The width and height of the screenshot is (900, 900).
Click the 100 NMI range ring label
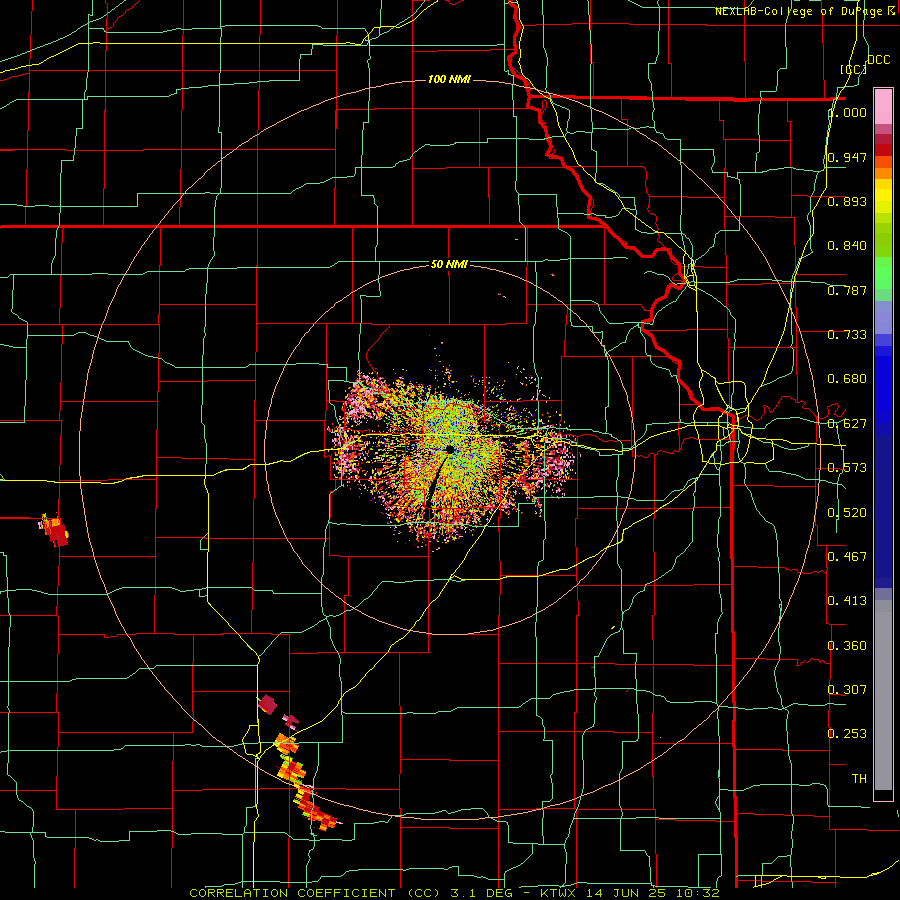pyautogui.click(x=449, y=79)
